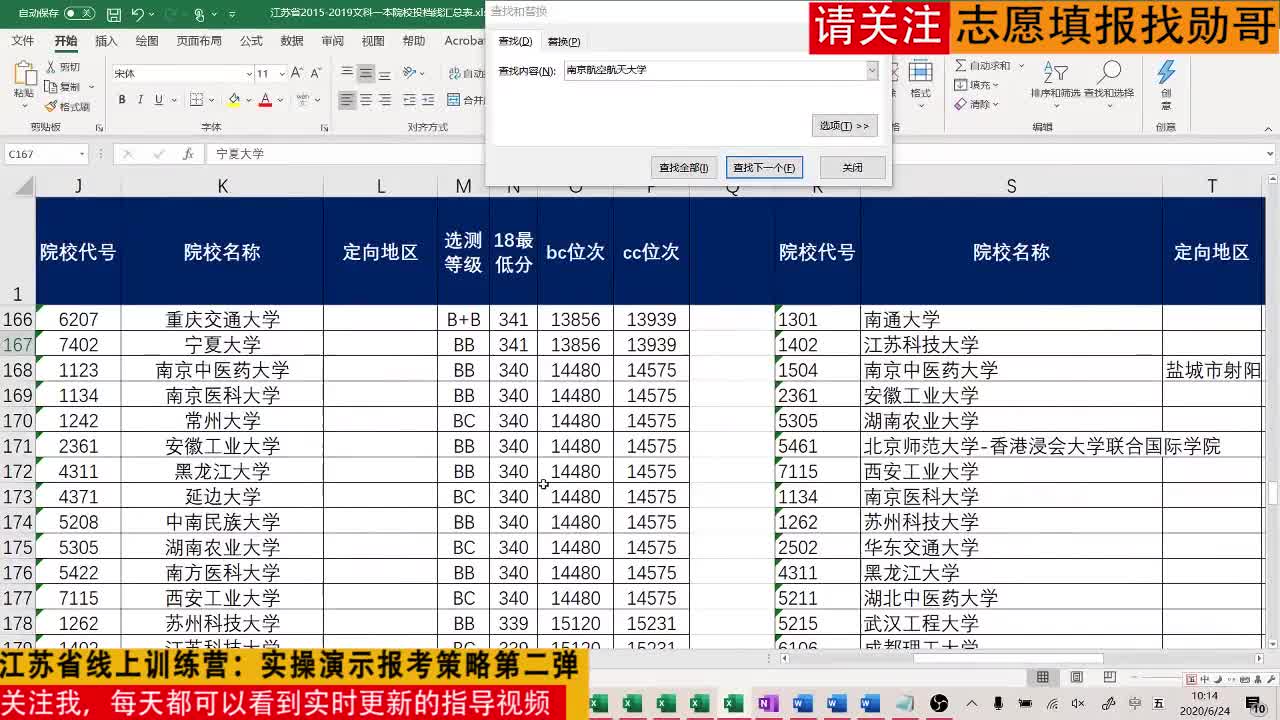Open the OneNote taskbar icon

click(767, 704)
